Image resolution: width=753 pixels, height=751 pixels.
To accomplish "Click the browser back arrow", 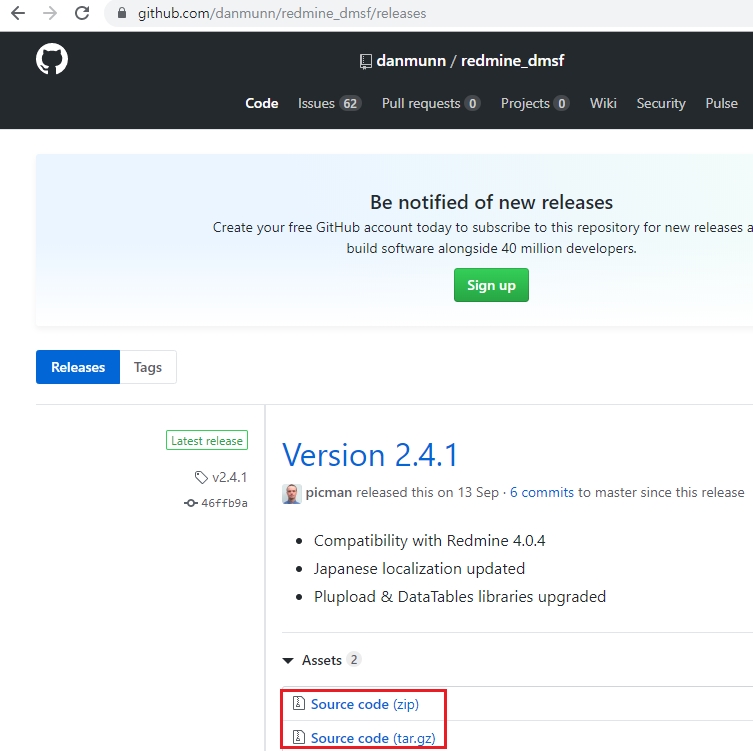I will tap(18, 13).
